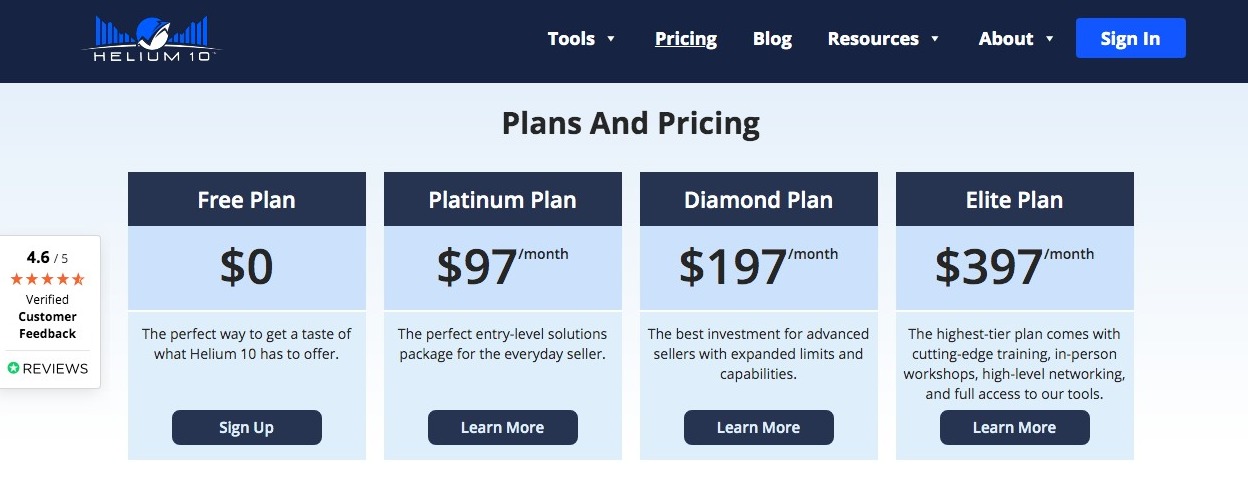This screenshot has height=498, width=1248.
Task: Click Learn More for Diamond Plan
Action: coord(759,427)
